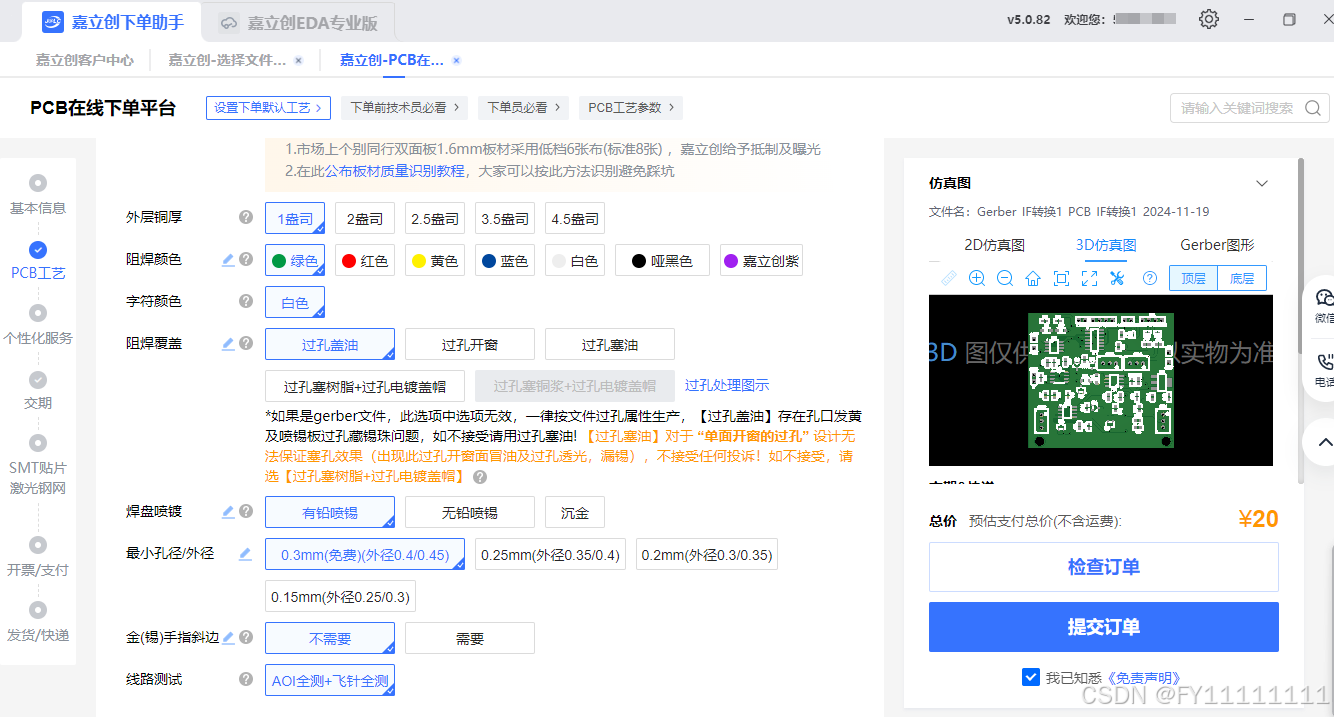Show 顶层 top layer view

[x=1194, y=278]
